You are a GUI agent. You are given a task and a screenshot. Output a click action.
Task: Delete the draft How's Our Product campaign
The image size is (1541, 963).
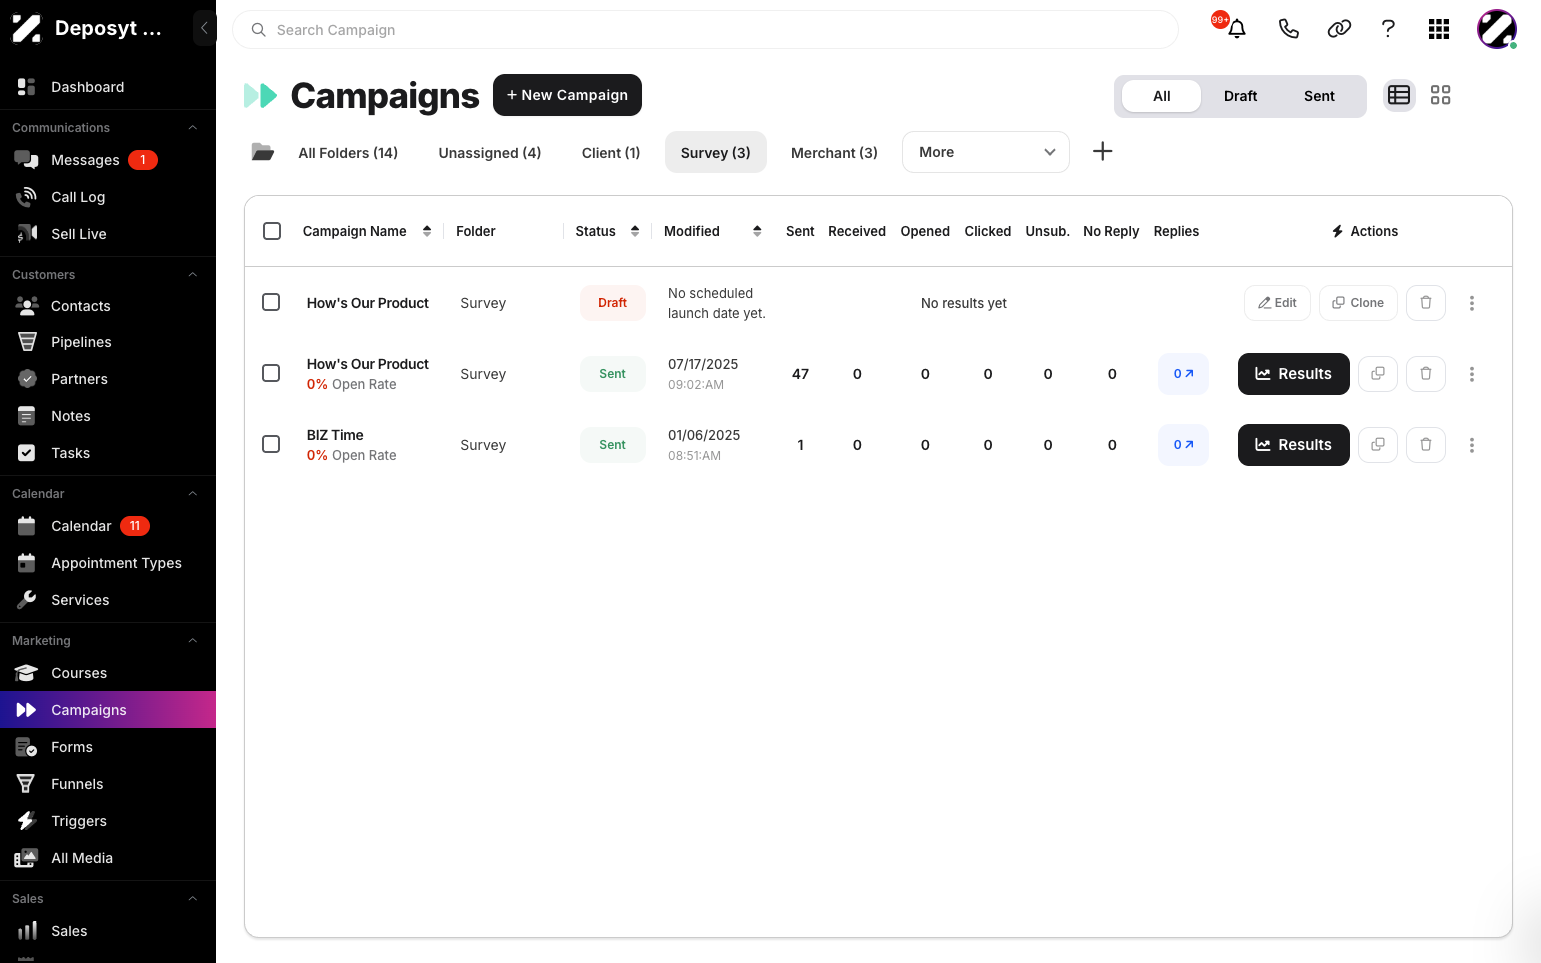pyautogui.click(x=1426, y=303)
